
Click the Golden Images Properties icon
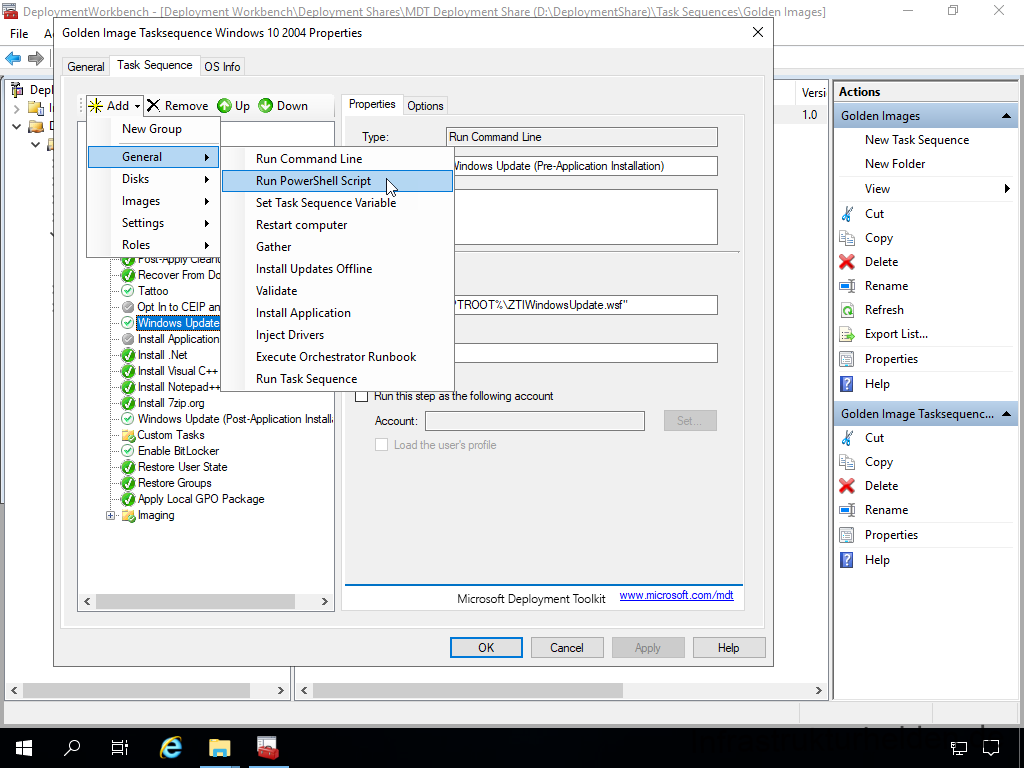click(847, 359)
